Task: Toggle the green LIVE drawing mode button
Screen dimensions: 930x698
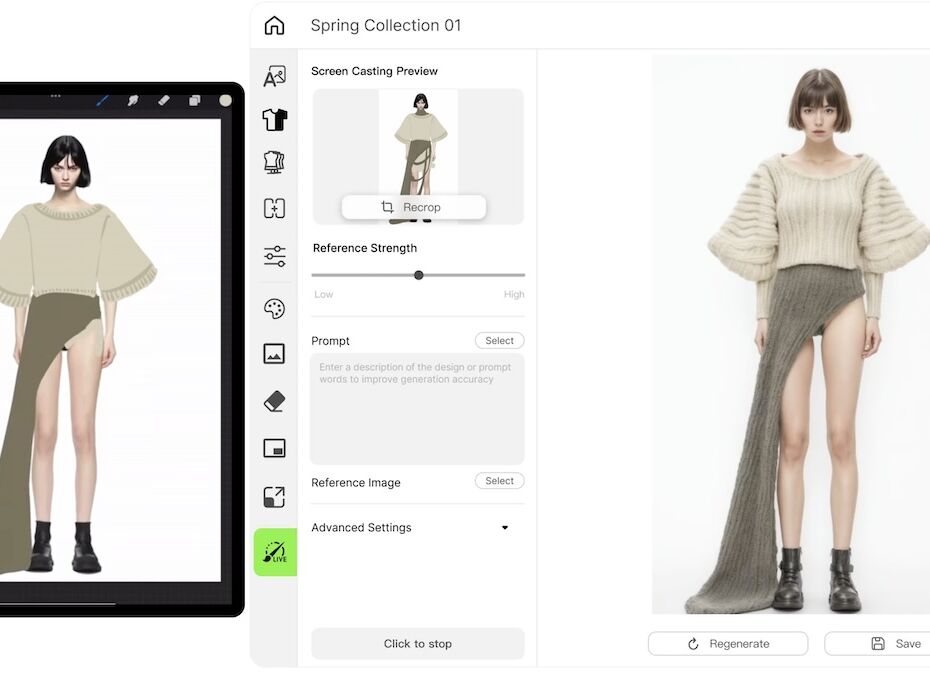Action: (275, 552)
